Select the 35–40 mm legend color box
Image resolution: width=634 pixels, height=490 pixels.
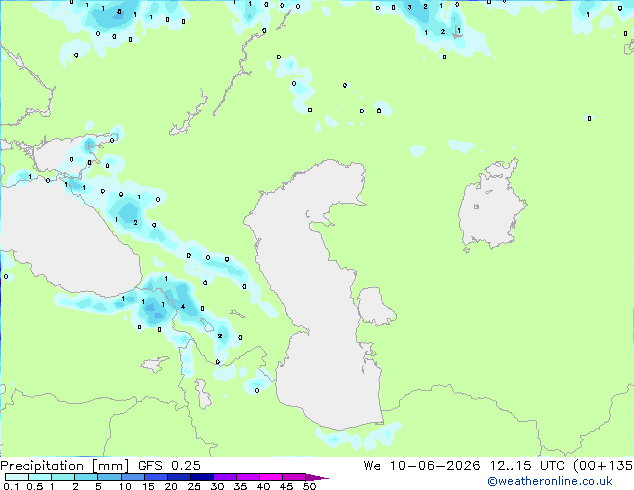tap(247, 477)
